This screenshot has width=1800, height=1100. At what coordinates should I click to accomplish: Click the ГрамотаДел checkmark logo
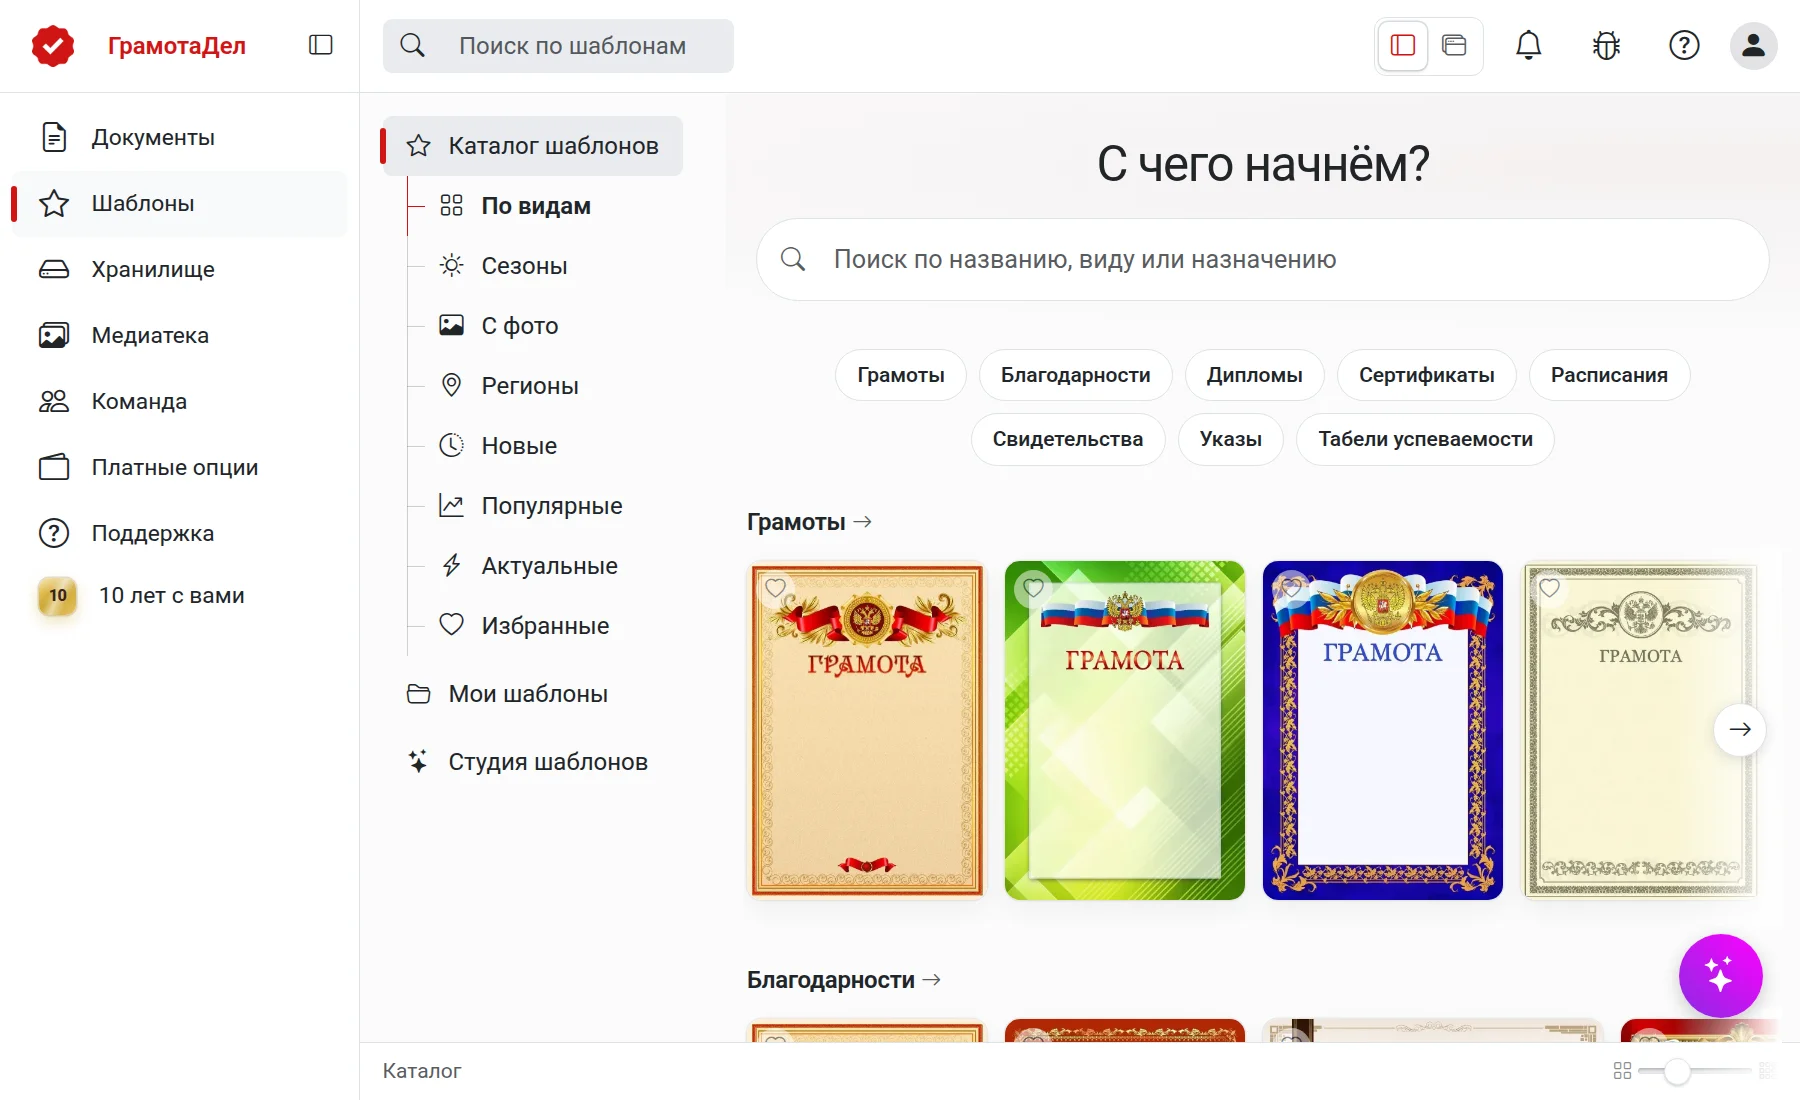[53, 46]
